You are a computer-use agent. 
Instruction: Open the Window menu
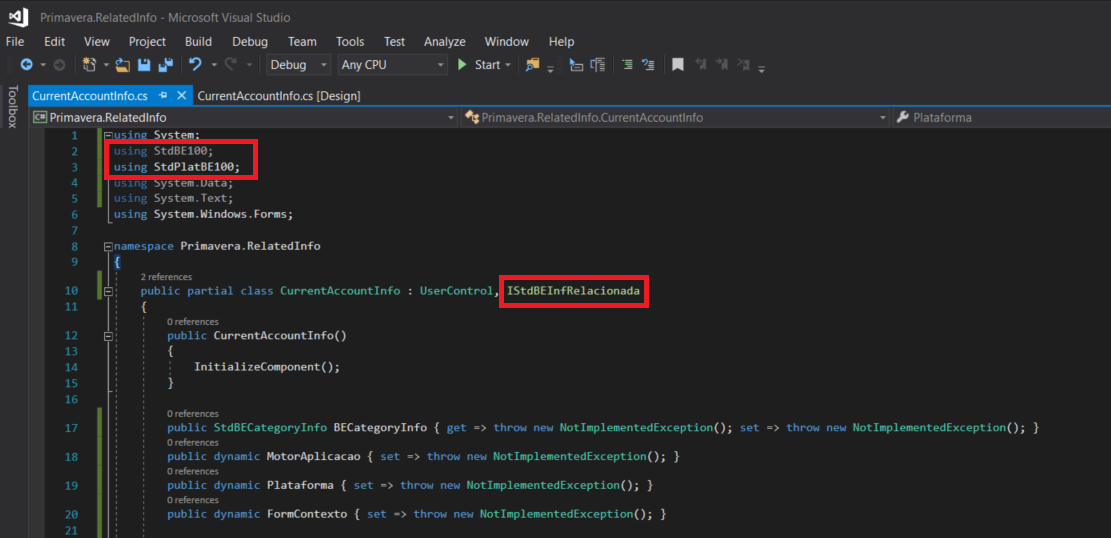(507, 42)
